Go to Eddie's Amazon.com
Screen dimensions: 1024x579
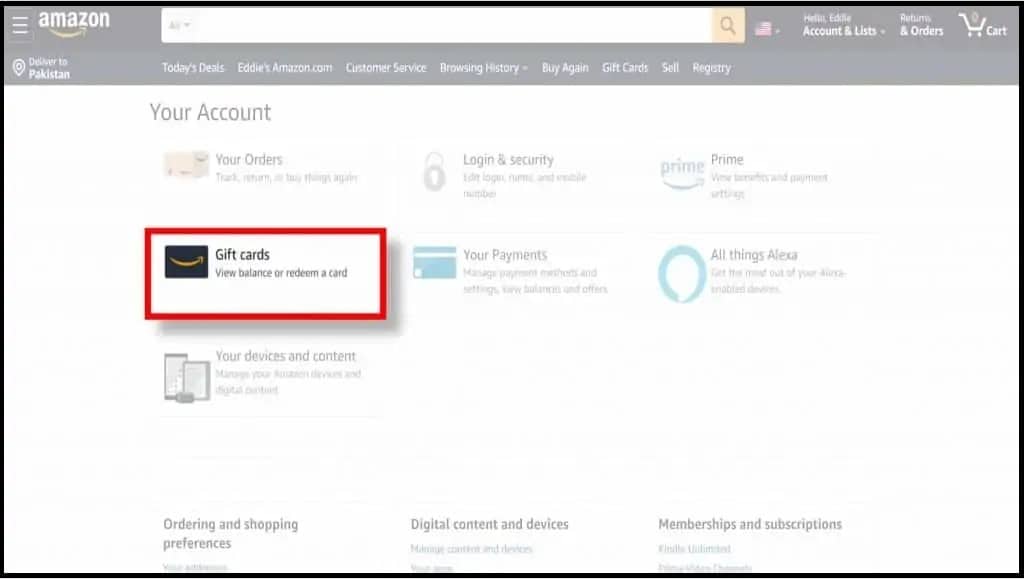pyautogui.click(x=285, y=68)
